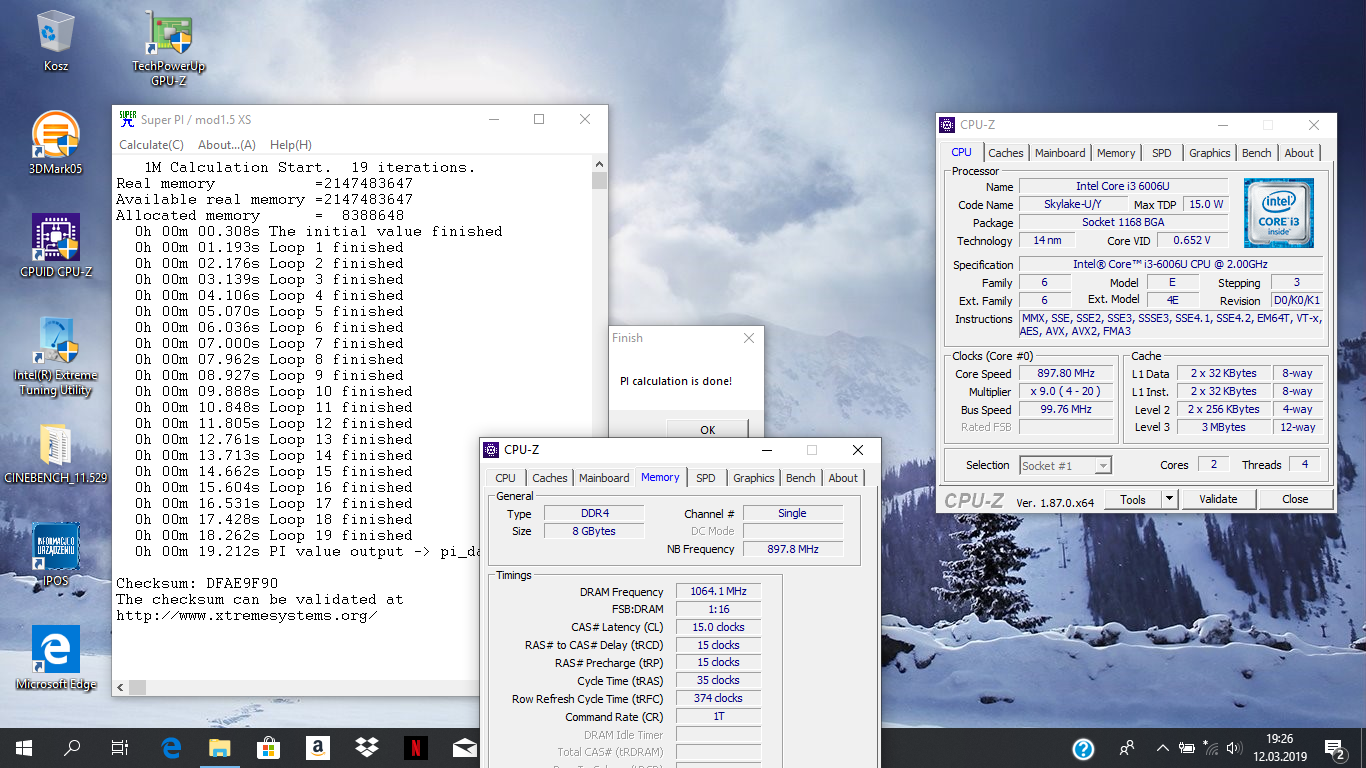Open Graphics tab in the CPU-Z memory window

[x=754, y=478]
